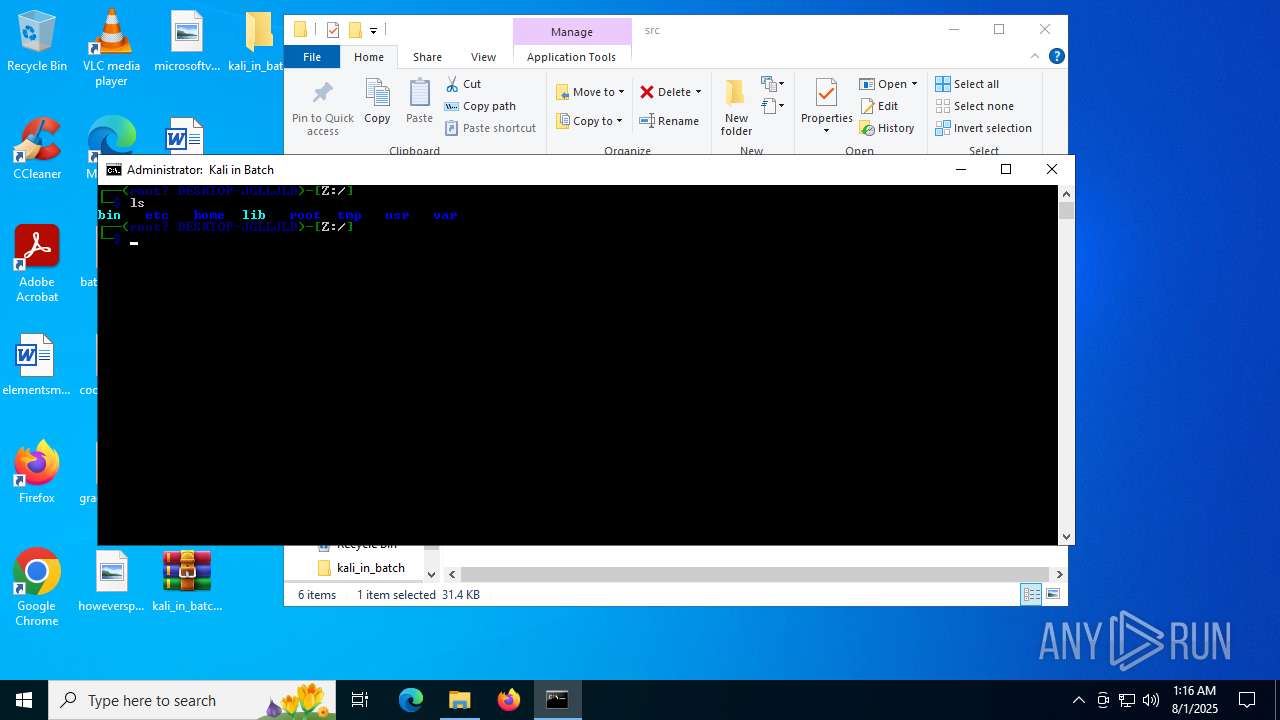Switch to Application Tools tab
1280x720 pixels.
(x=571, y=57)
